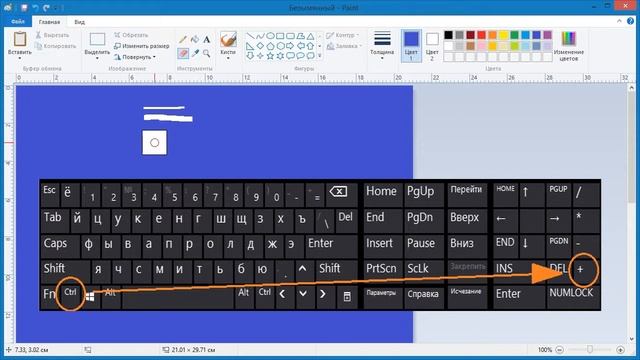This screenshot has height=360, width=640.
Task: Activate the Color 1 (Цвет 1) slot
Action: tap(411, 46)
